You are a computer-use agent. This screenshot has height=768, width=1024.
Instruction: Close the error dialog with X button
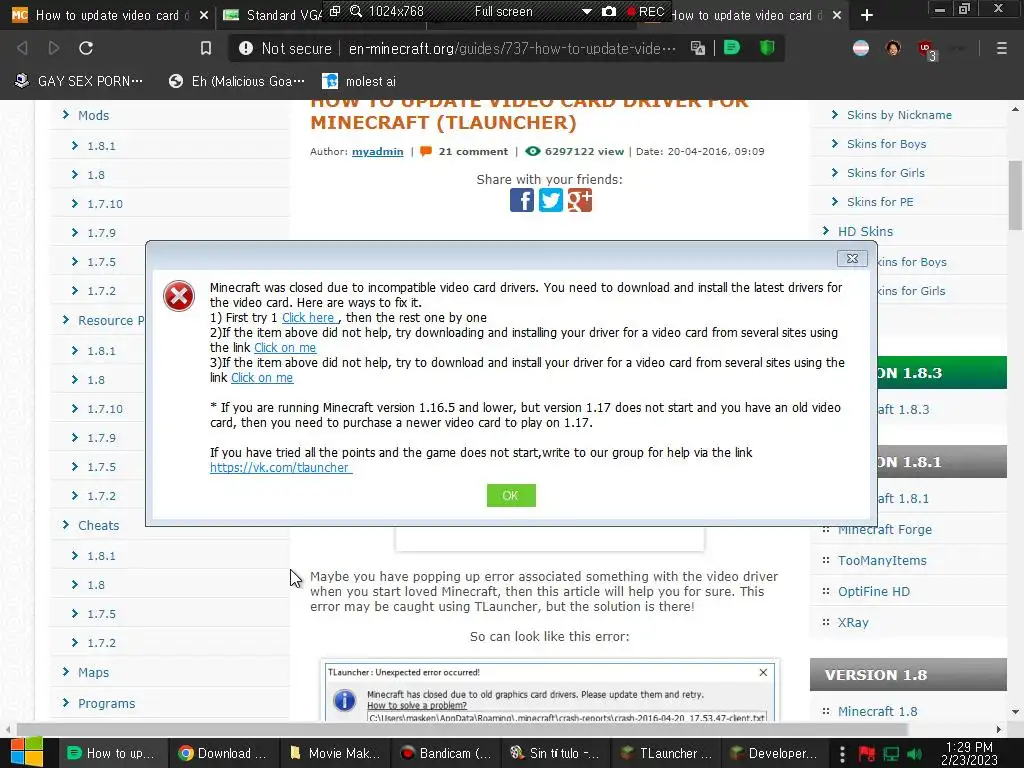[852, 259]
